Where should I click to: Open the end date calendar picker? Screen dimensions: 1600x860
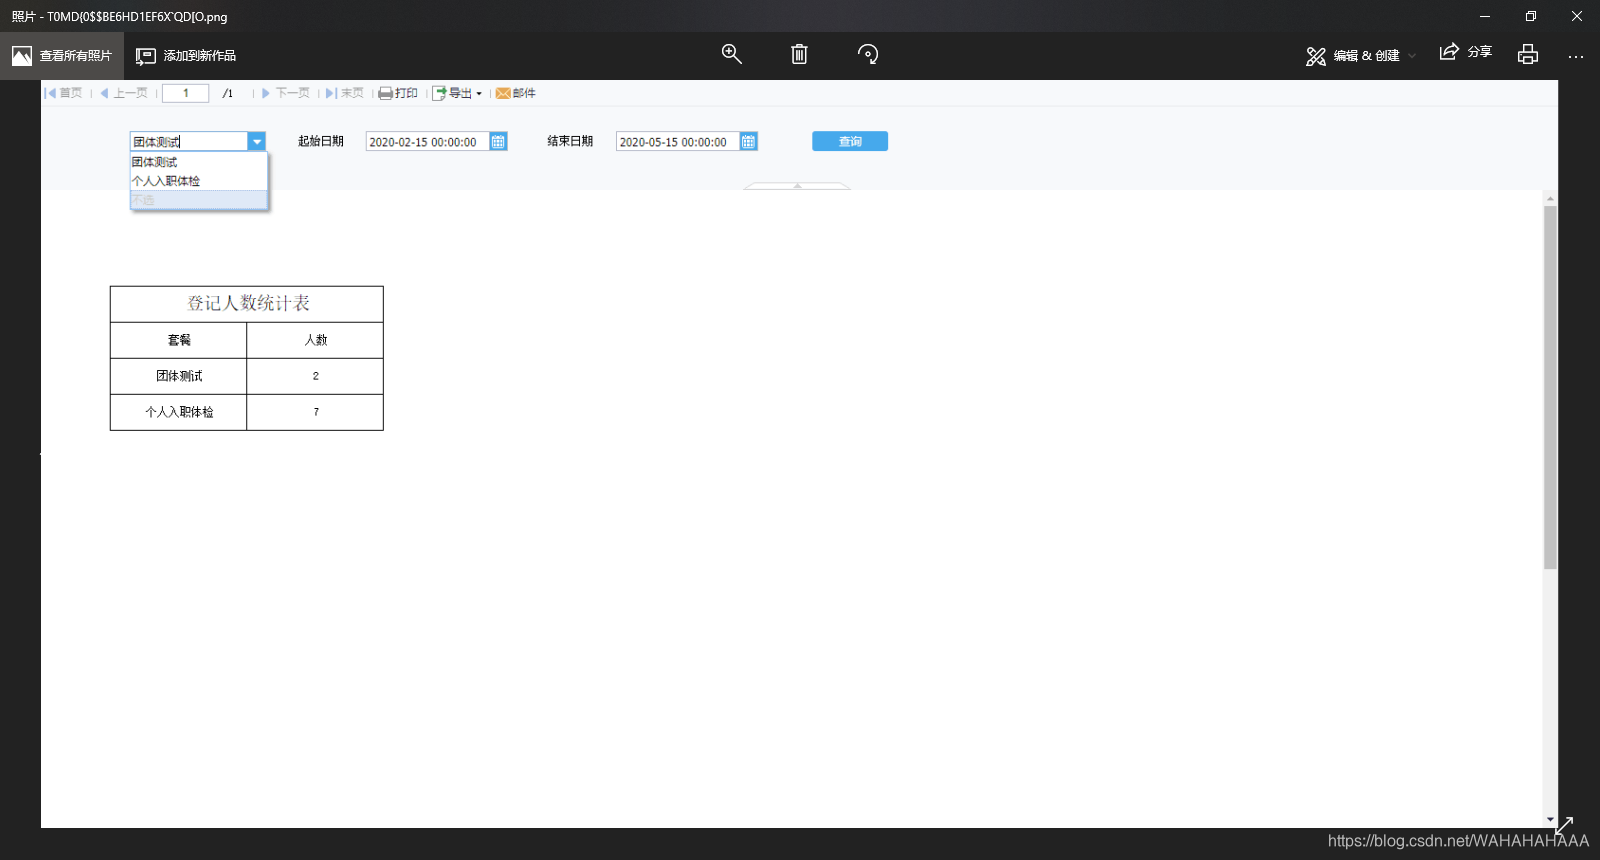pos(748,142)
